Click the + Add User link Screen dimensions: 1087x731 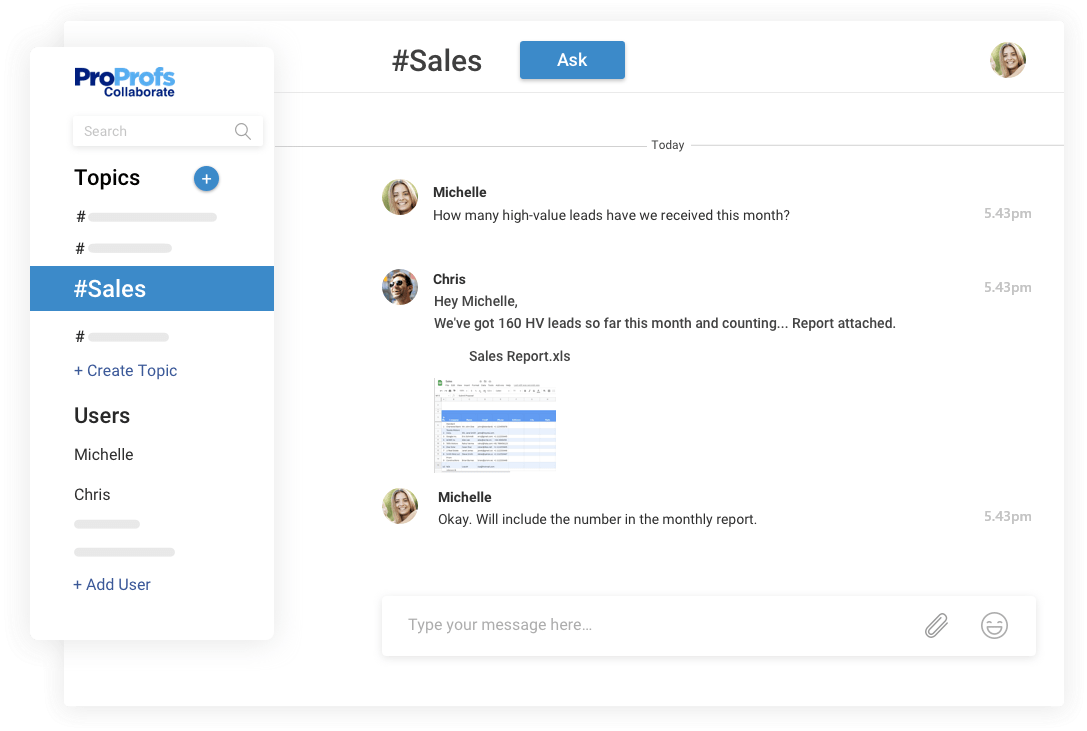(112, 585)
